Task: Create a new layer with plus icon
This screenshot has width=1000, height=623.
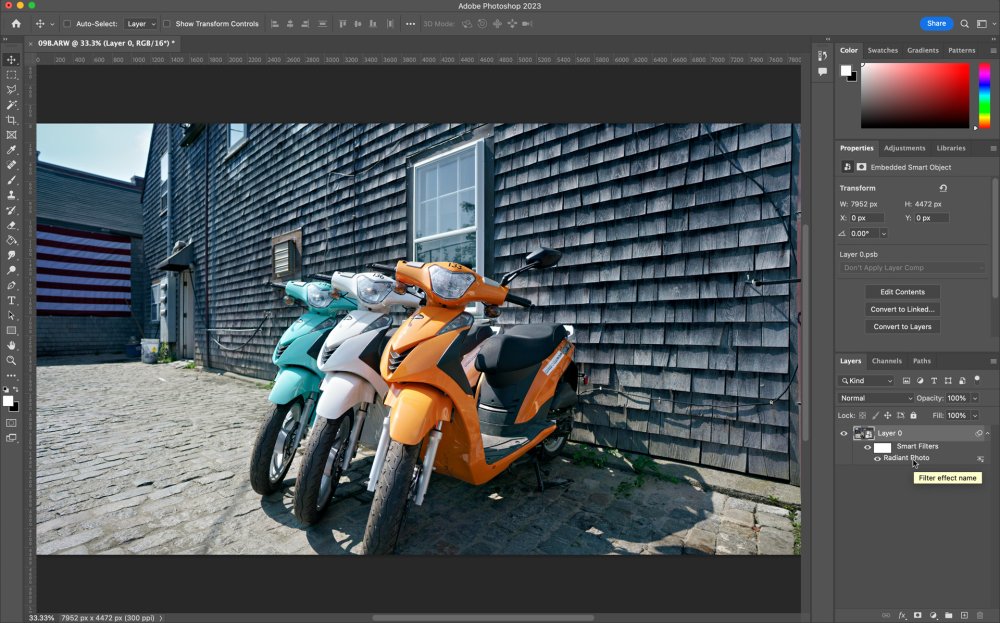Action: coord(965,615)
